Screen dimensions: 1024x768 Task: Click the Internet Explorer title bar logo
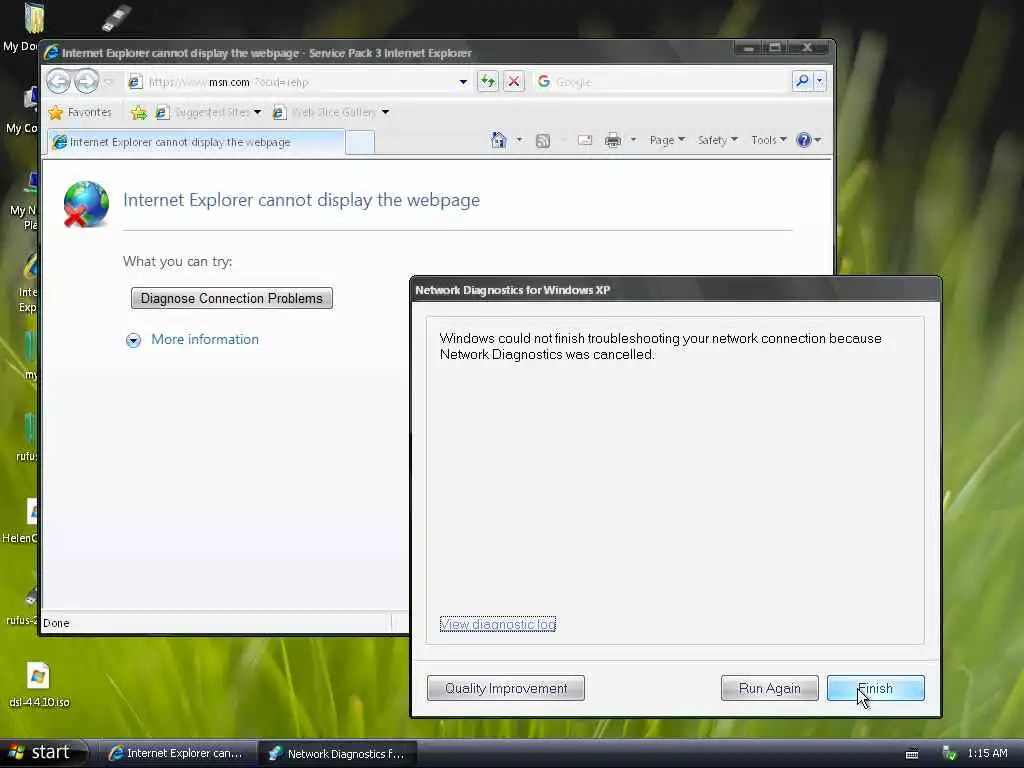pos(52,53)
